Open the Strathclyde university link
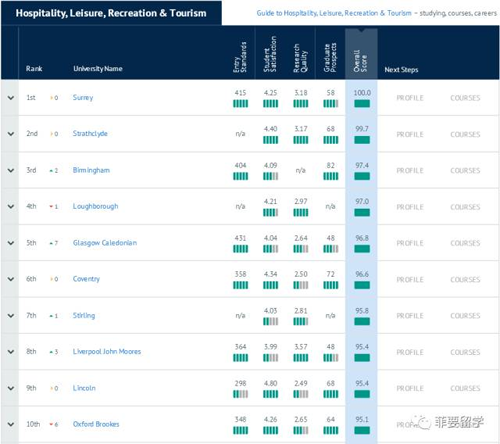 (90, 134)
